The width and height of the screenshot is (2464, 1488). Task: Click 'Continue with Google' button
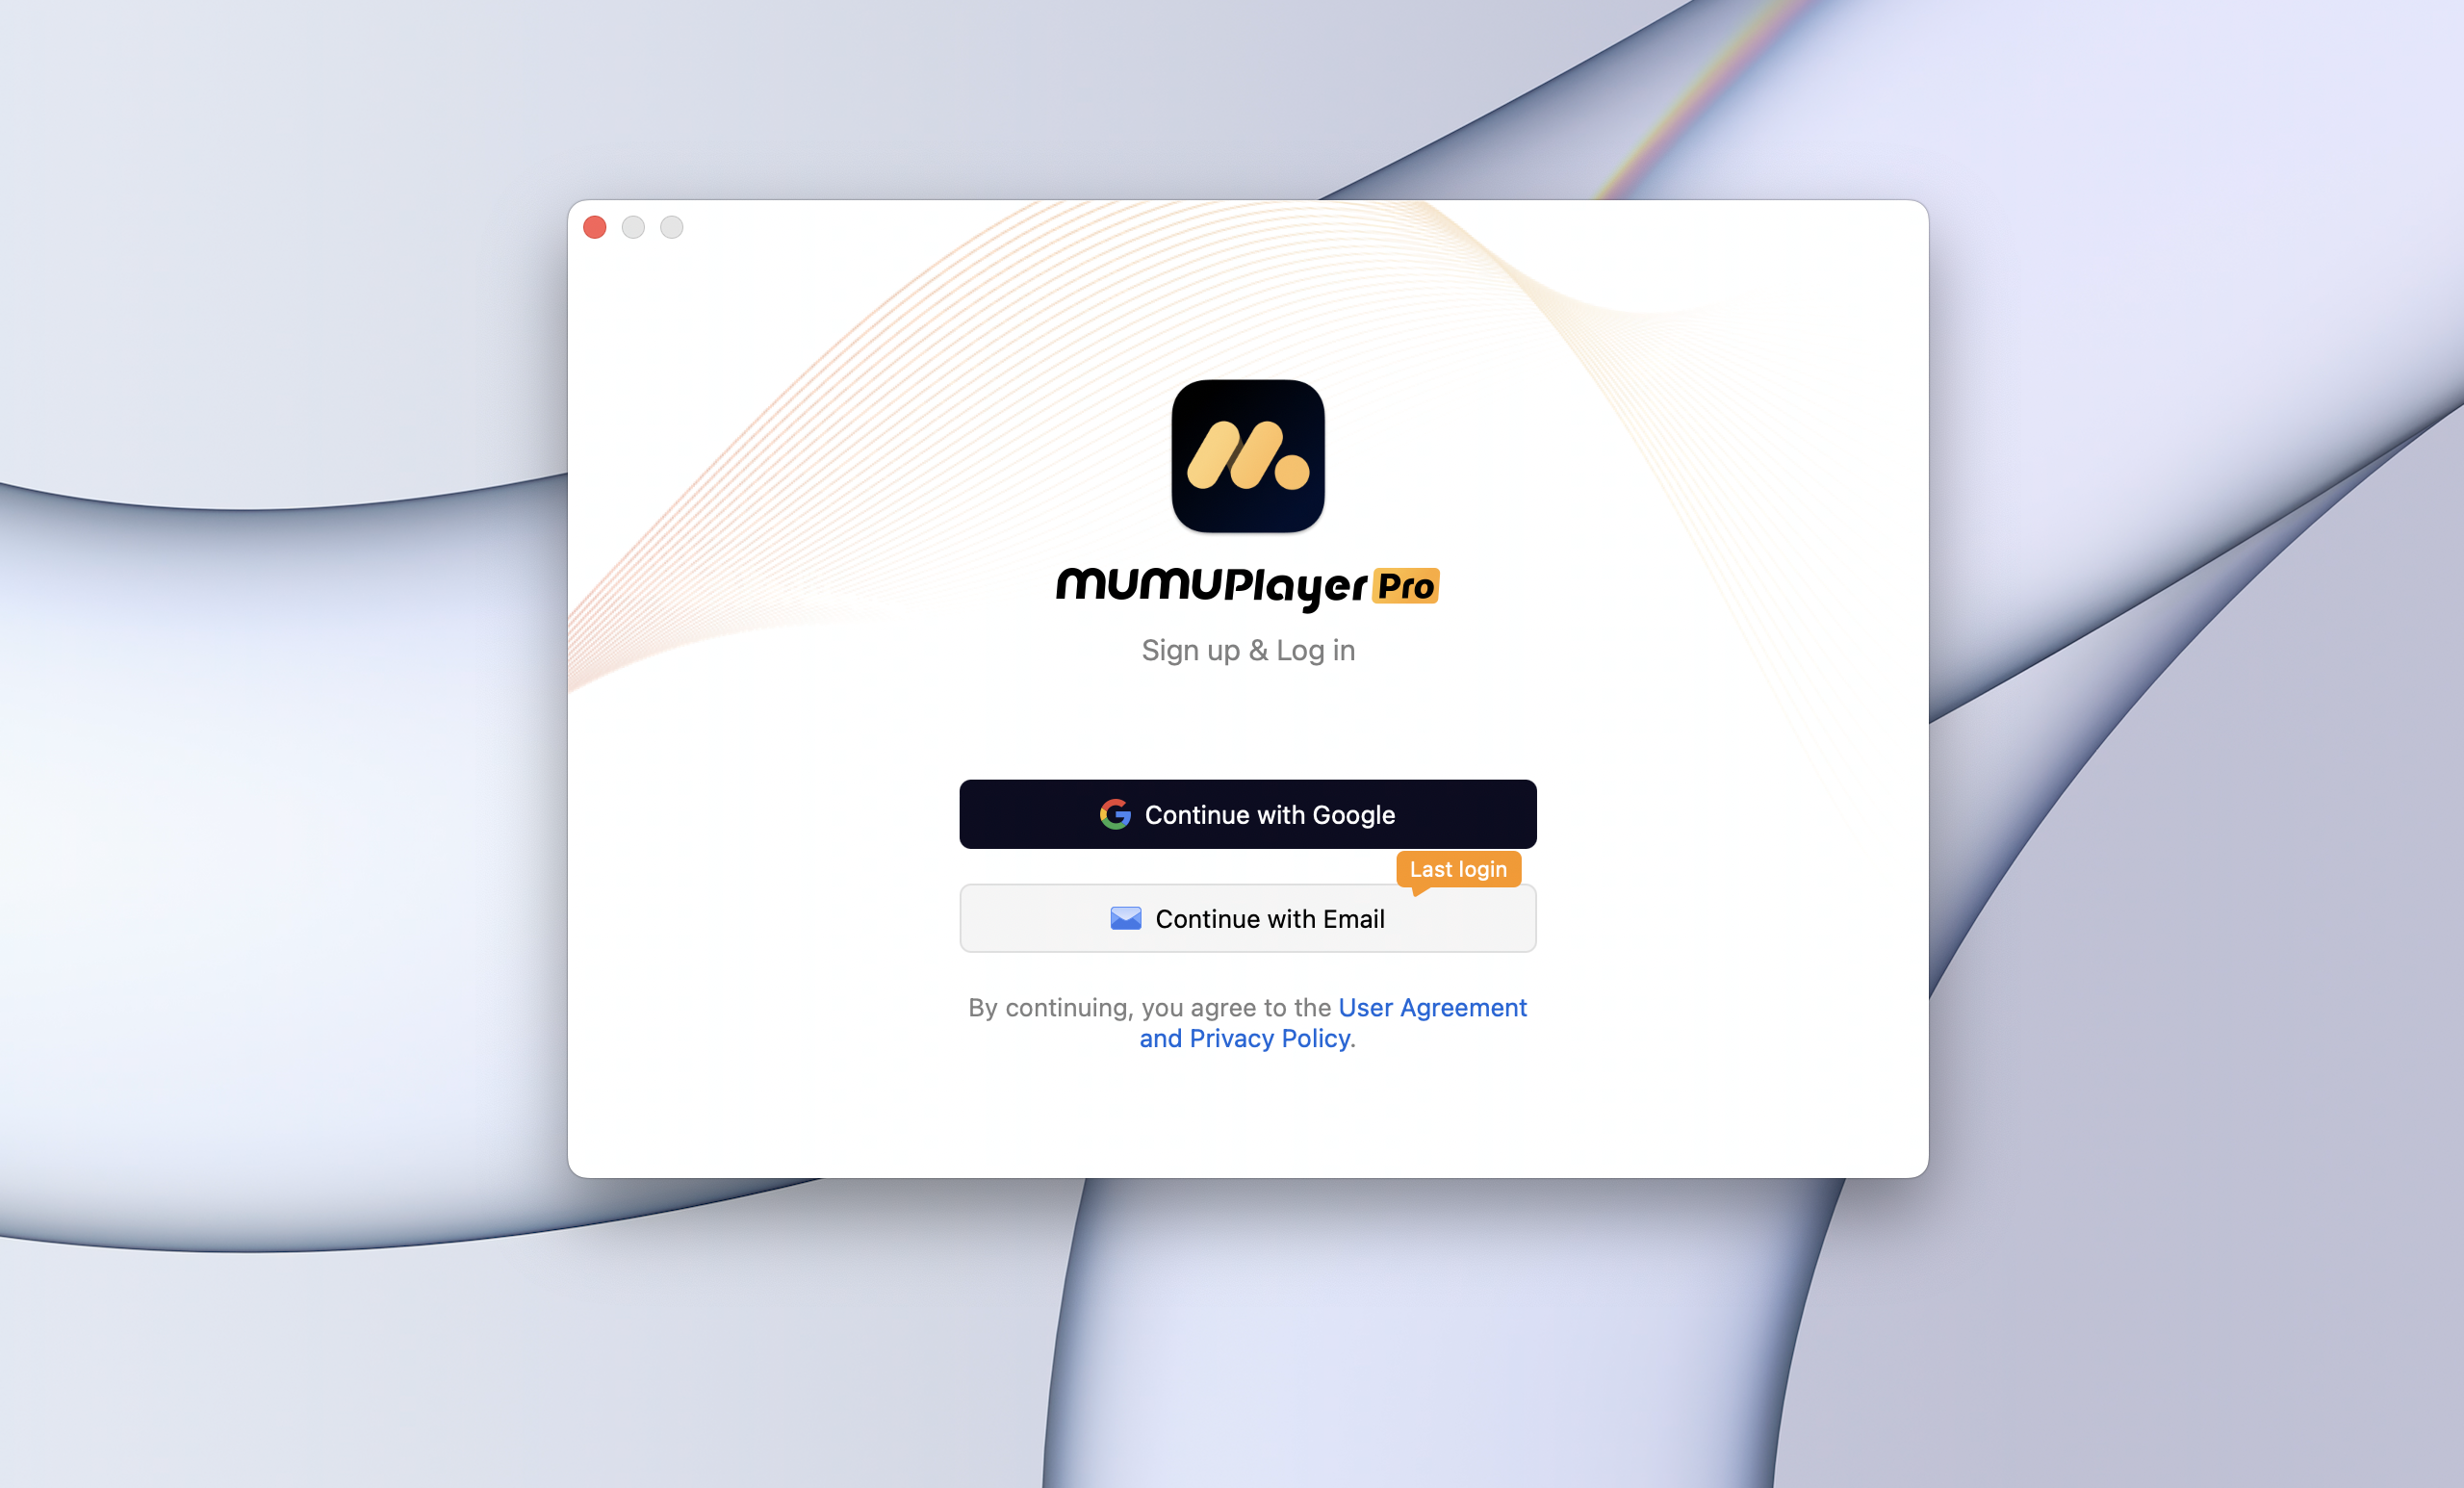tap(1247, 813)
